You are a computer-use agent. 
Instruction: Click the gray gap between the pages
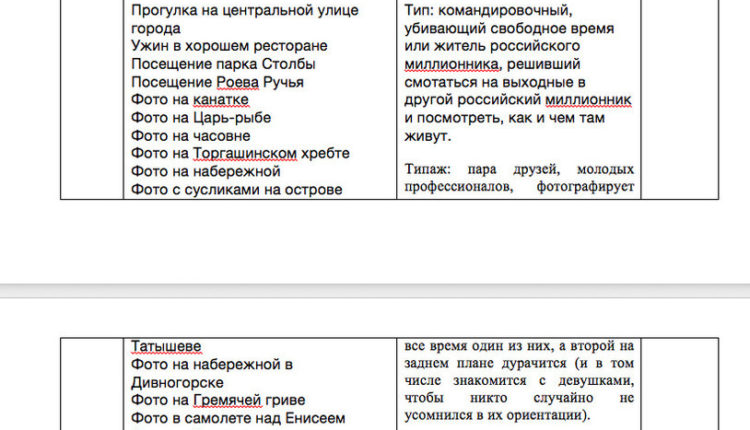375,288
